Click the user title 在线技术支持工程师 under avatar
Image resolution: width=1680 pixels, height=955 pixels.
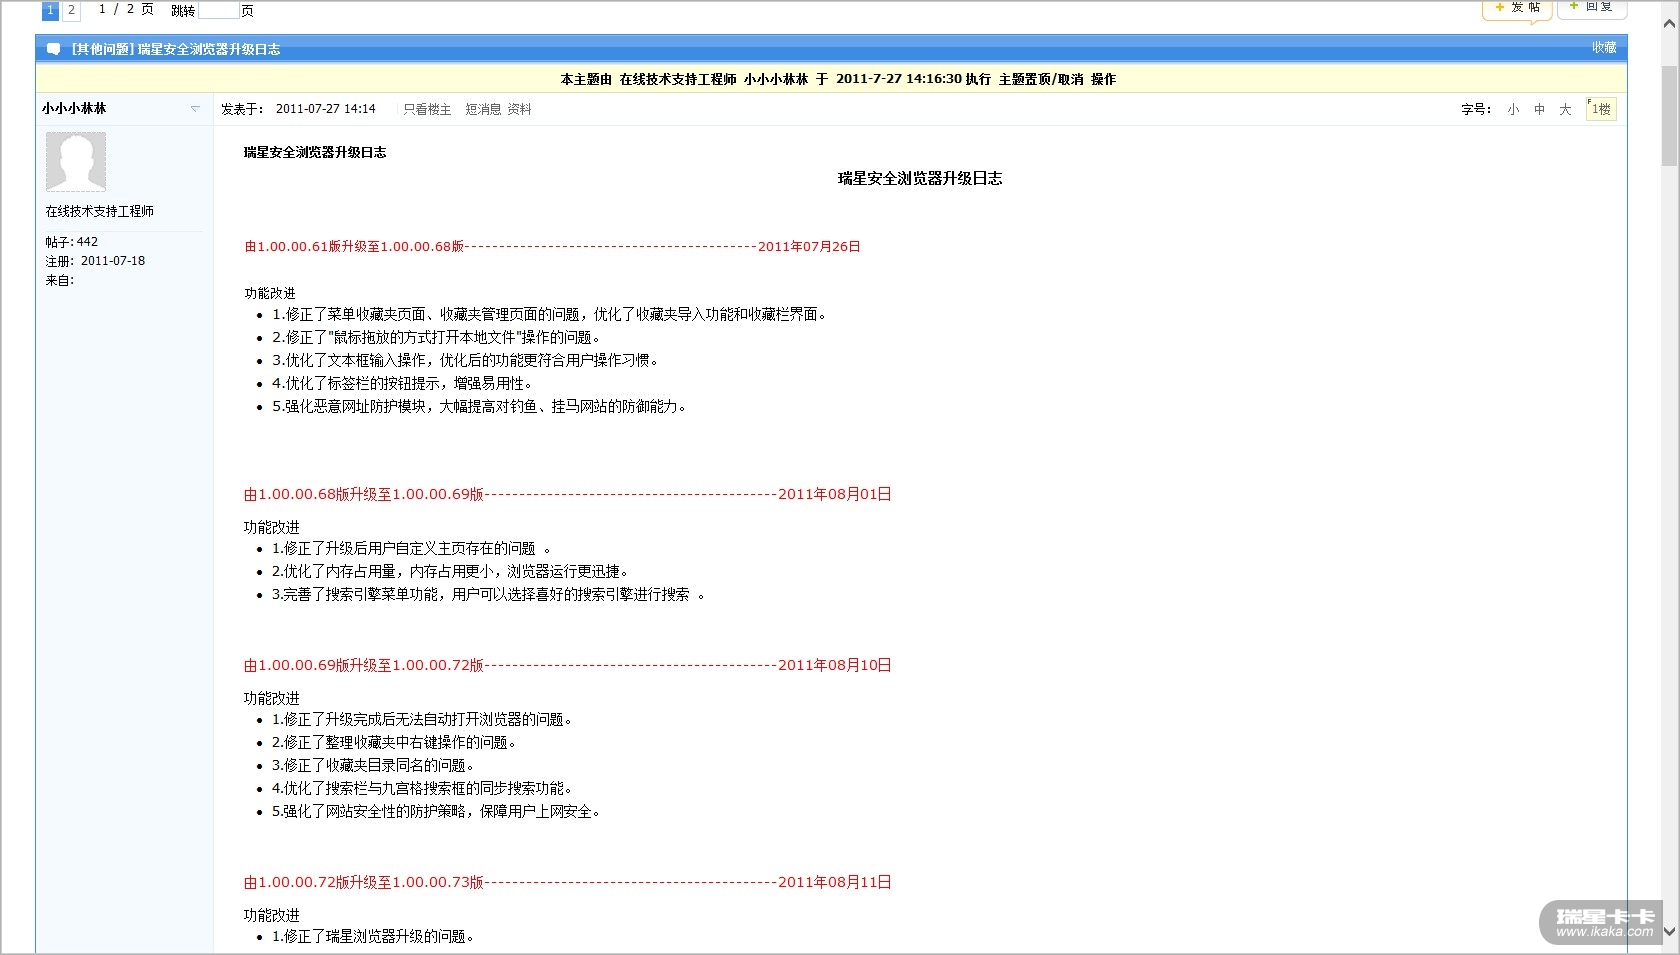pos(100,211)
